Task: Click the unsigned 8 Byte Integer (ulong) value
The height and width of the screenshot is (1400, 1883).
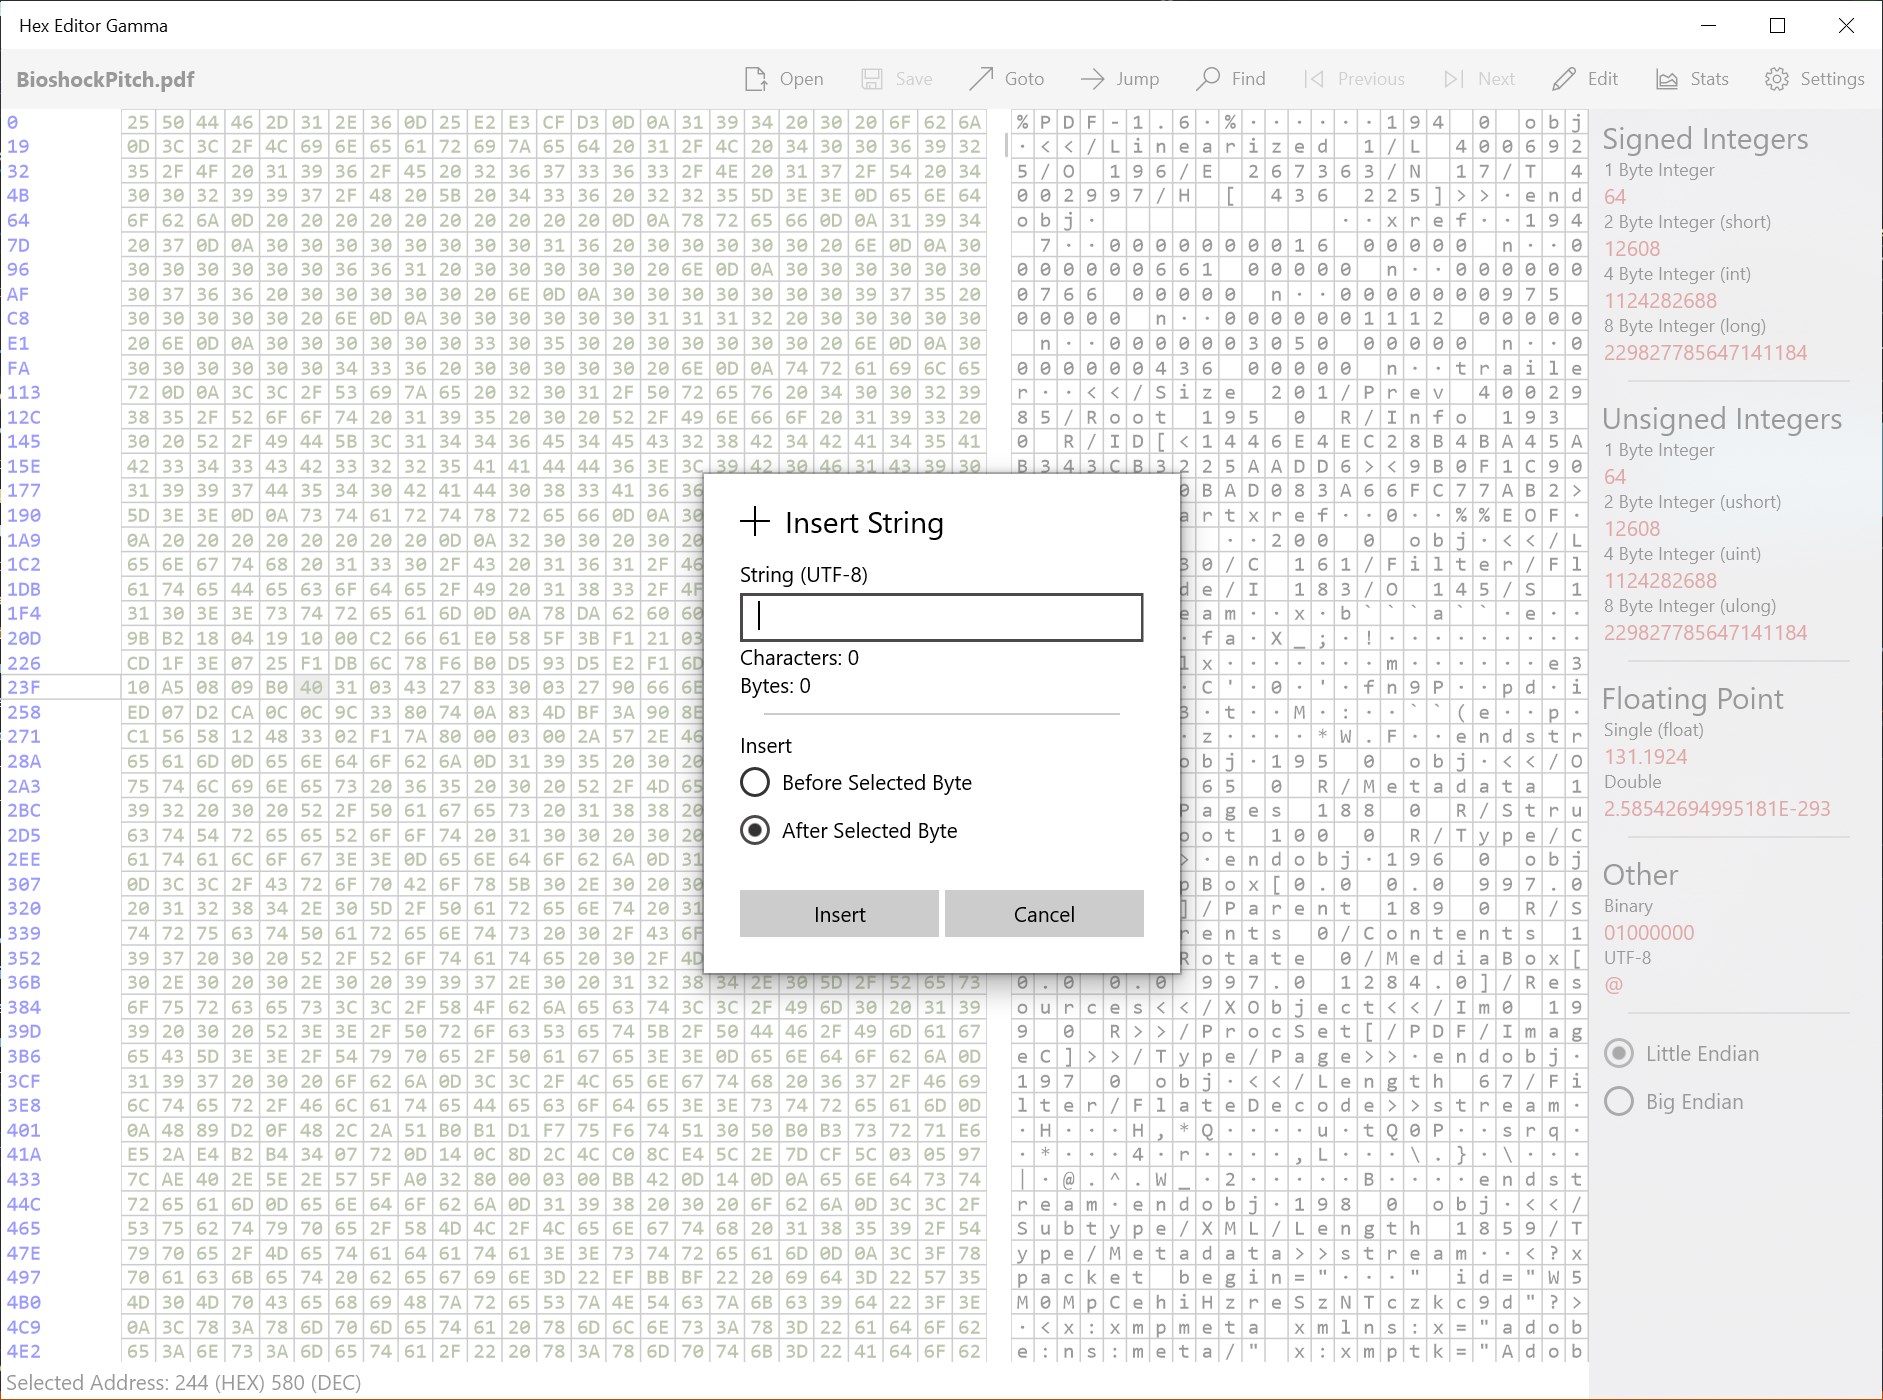Action: coord(1705,633)
